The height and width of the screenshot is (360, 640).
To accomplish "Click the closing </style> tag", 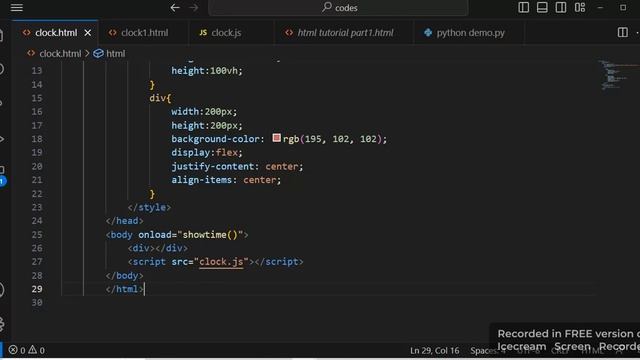I will [149, 207].
